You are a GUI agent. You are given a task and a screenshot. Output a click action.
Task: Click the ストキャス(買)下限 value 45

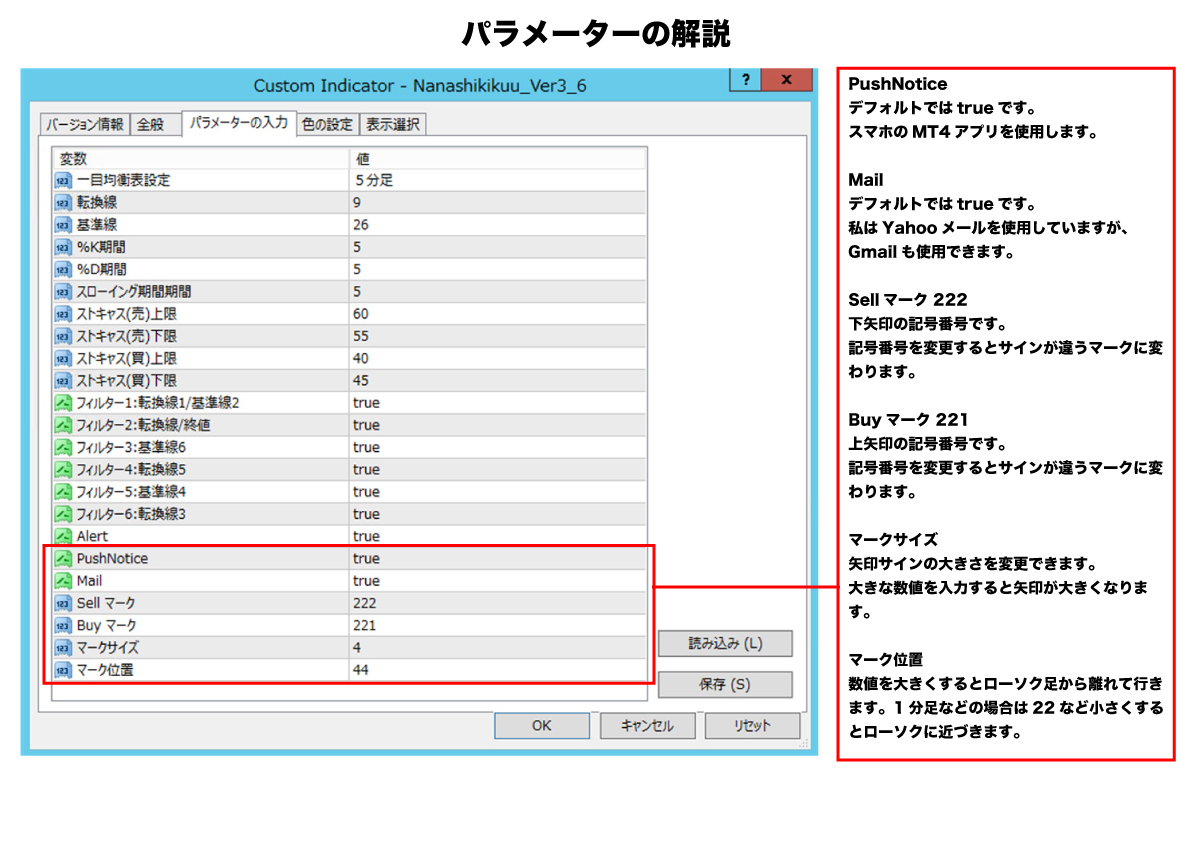click(361, 380)
